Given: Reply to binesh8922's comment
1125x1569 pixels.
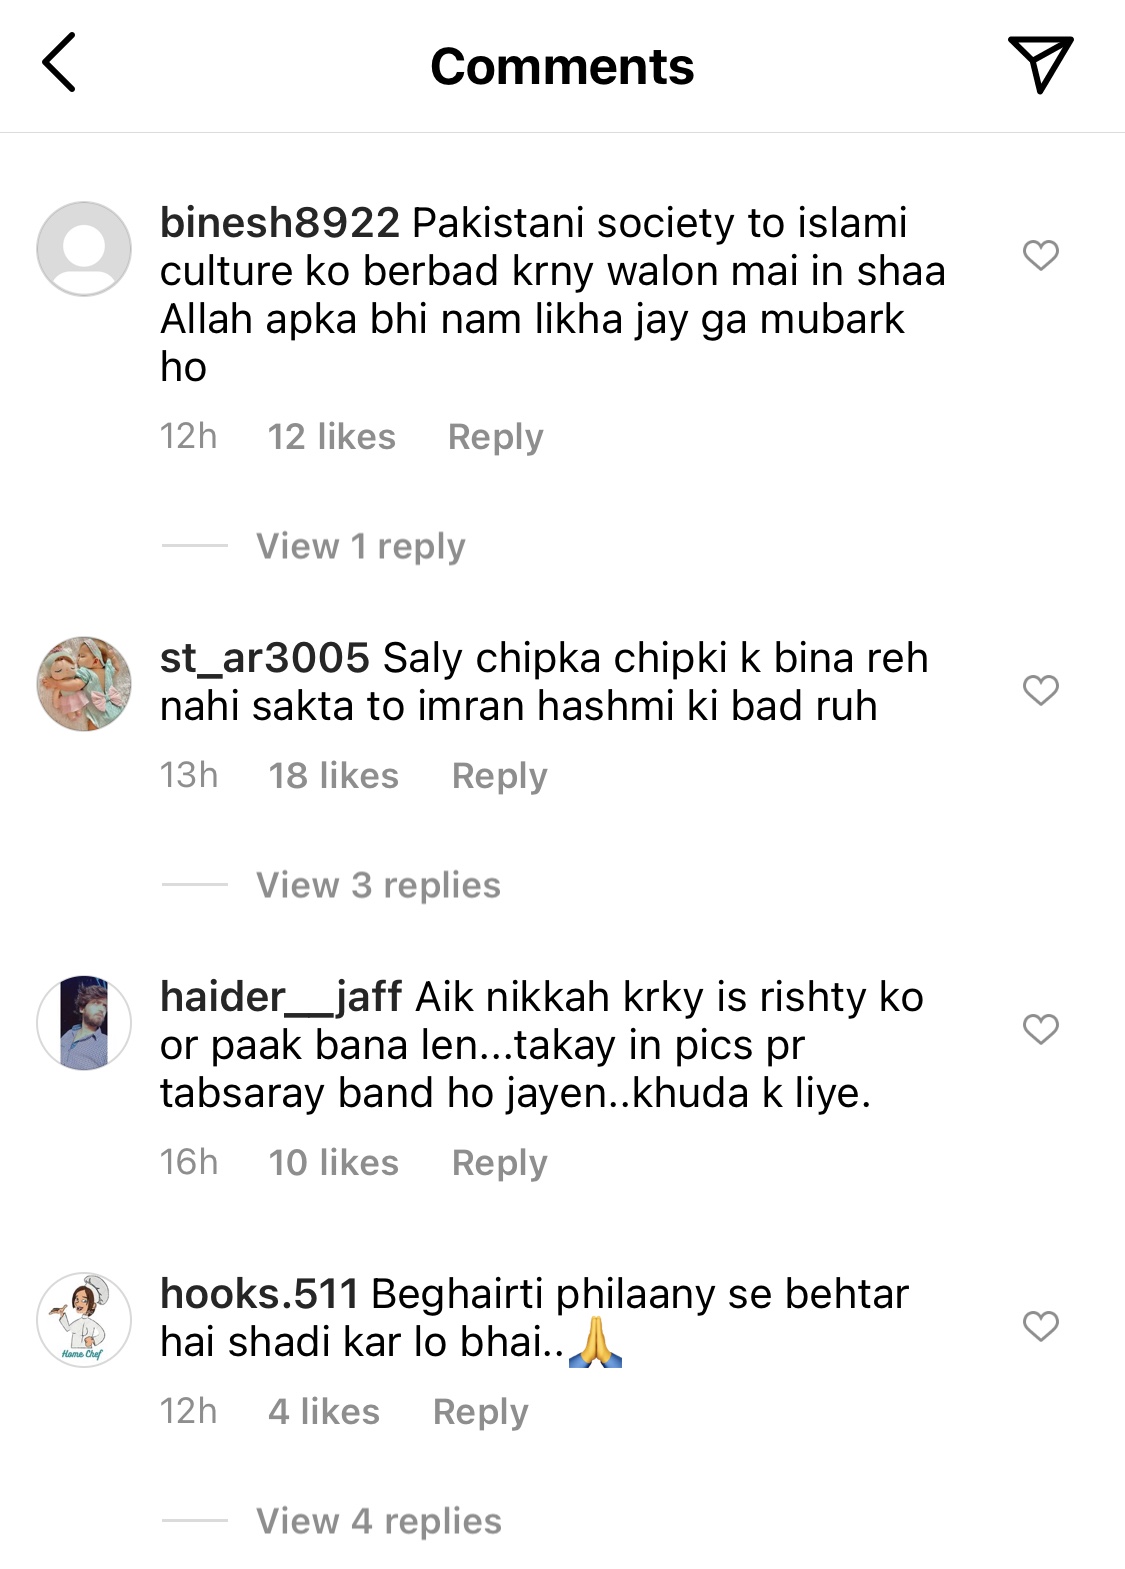Looking at the screenshot, I should [x=495, y=437].
